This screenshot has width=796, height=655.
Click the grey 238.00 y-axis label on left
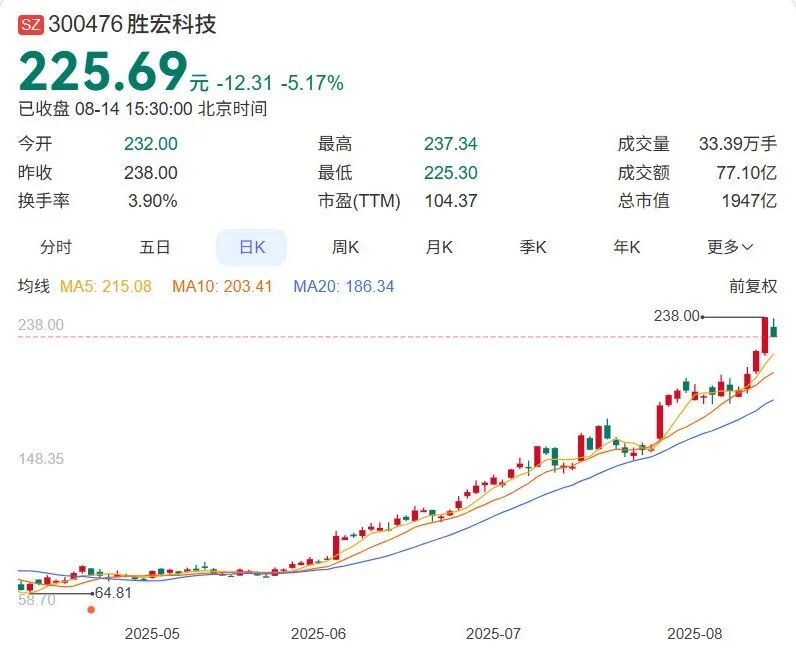point(41,325)
